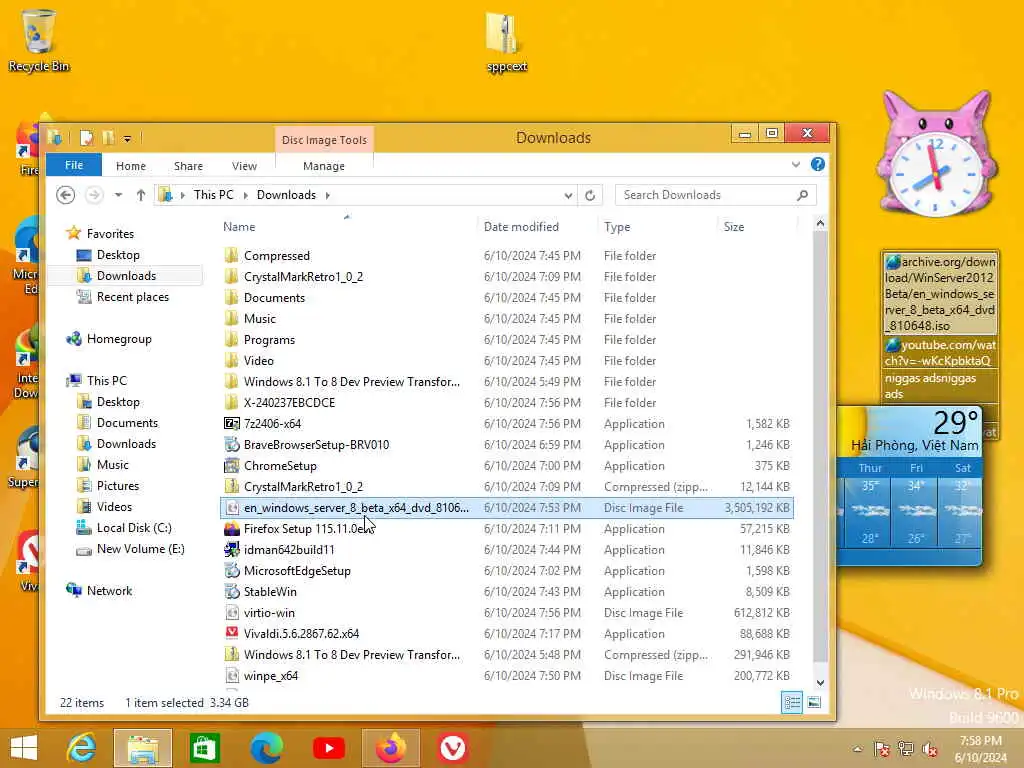Select New Volume (E:) drive
1024x768 pixels.
[x=140, y=549]
